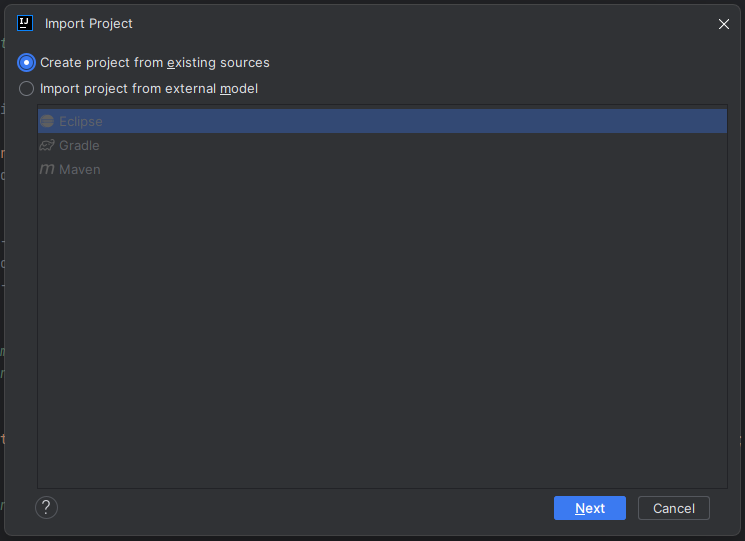745x541 pixels.
Task: Click the Eclipse icon in the model list
Action: tap(47, 121)
